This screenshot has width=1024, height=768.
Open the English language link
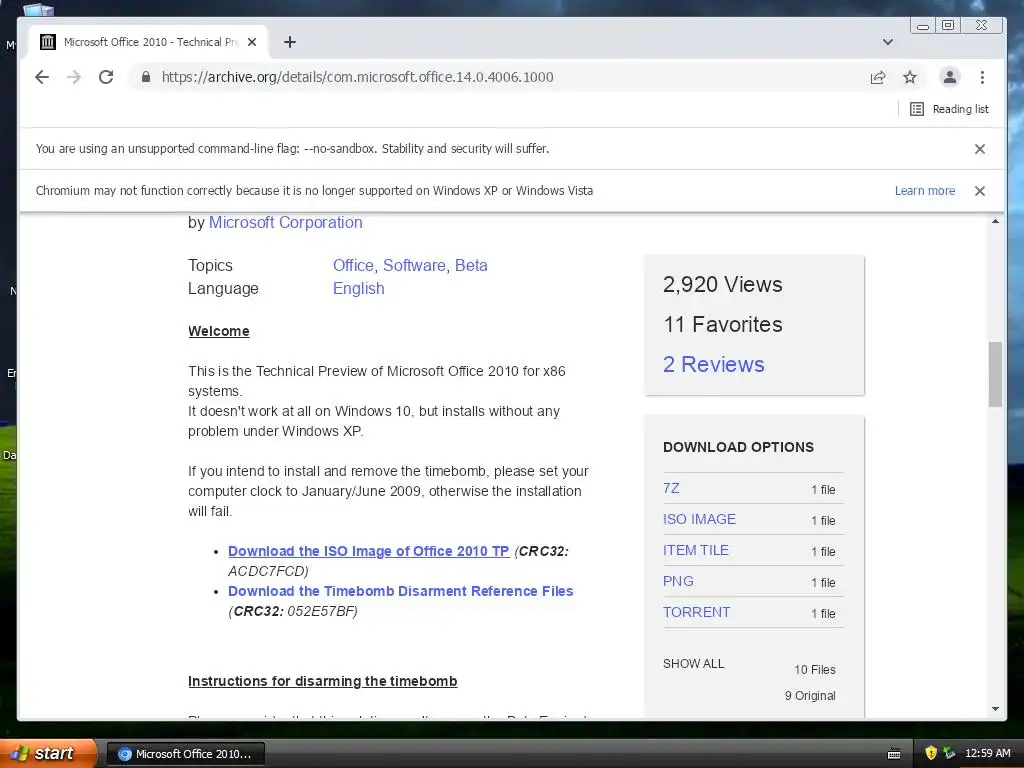click(359, 288)
